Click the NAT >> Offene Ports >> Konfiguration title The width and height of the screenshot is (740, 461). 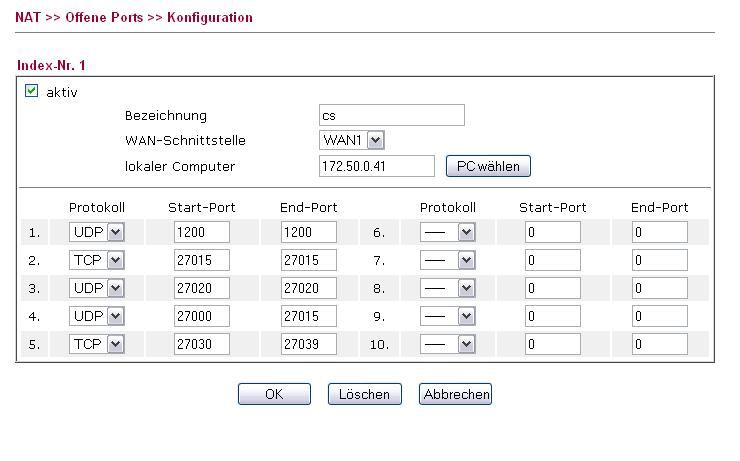(134, 17)
